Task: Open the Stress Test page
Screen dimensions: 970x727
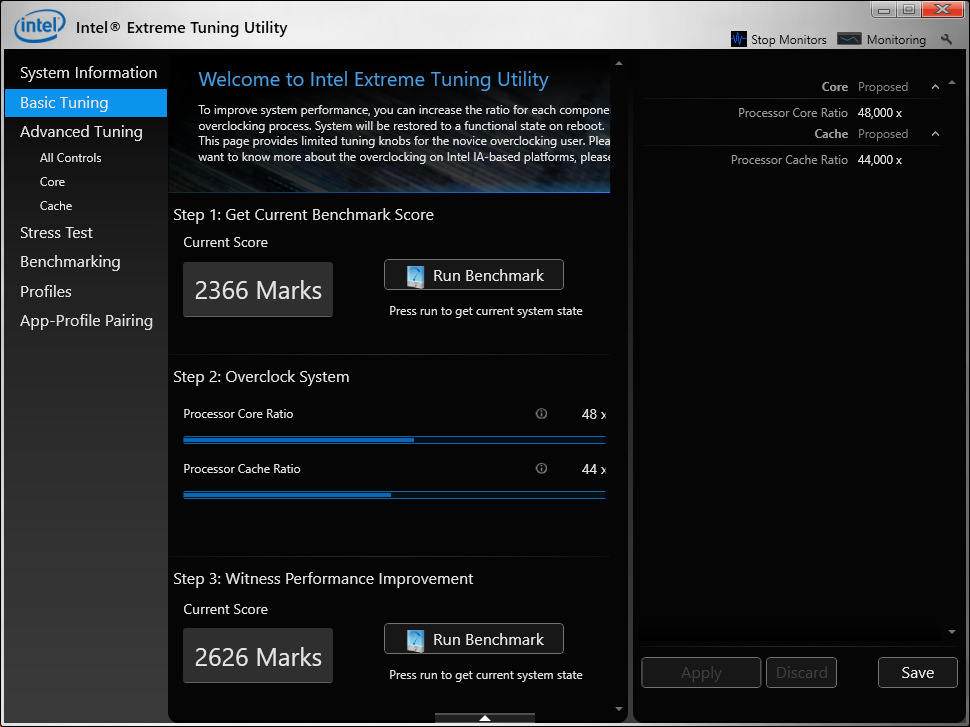Action: [56, 233]
